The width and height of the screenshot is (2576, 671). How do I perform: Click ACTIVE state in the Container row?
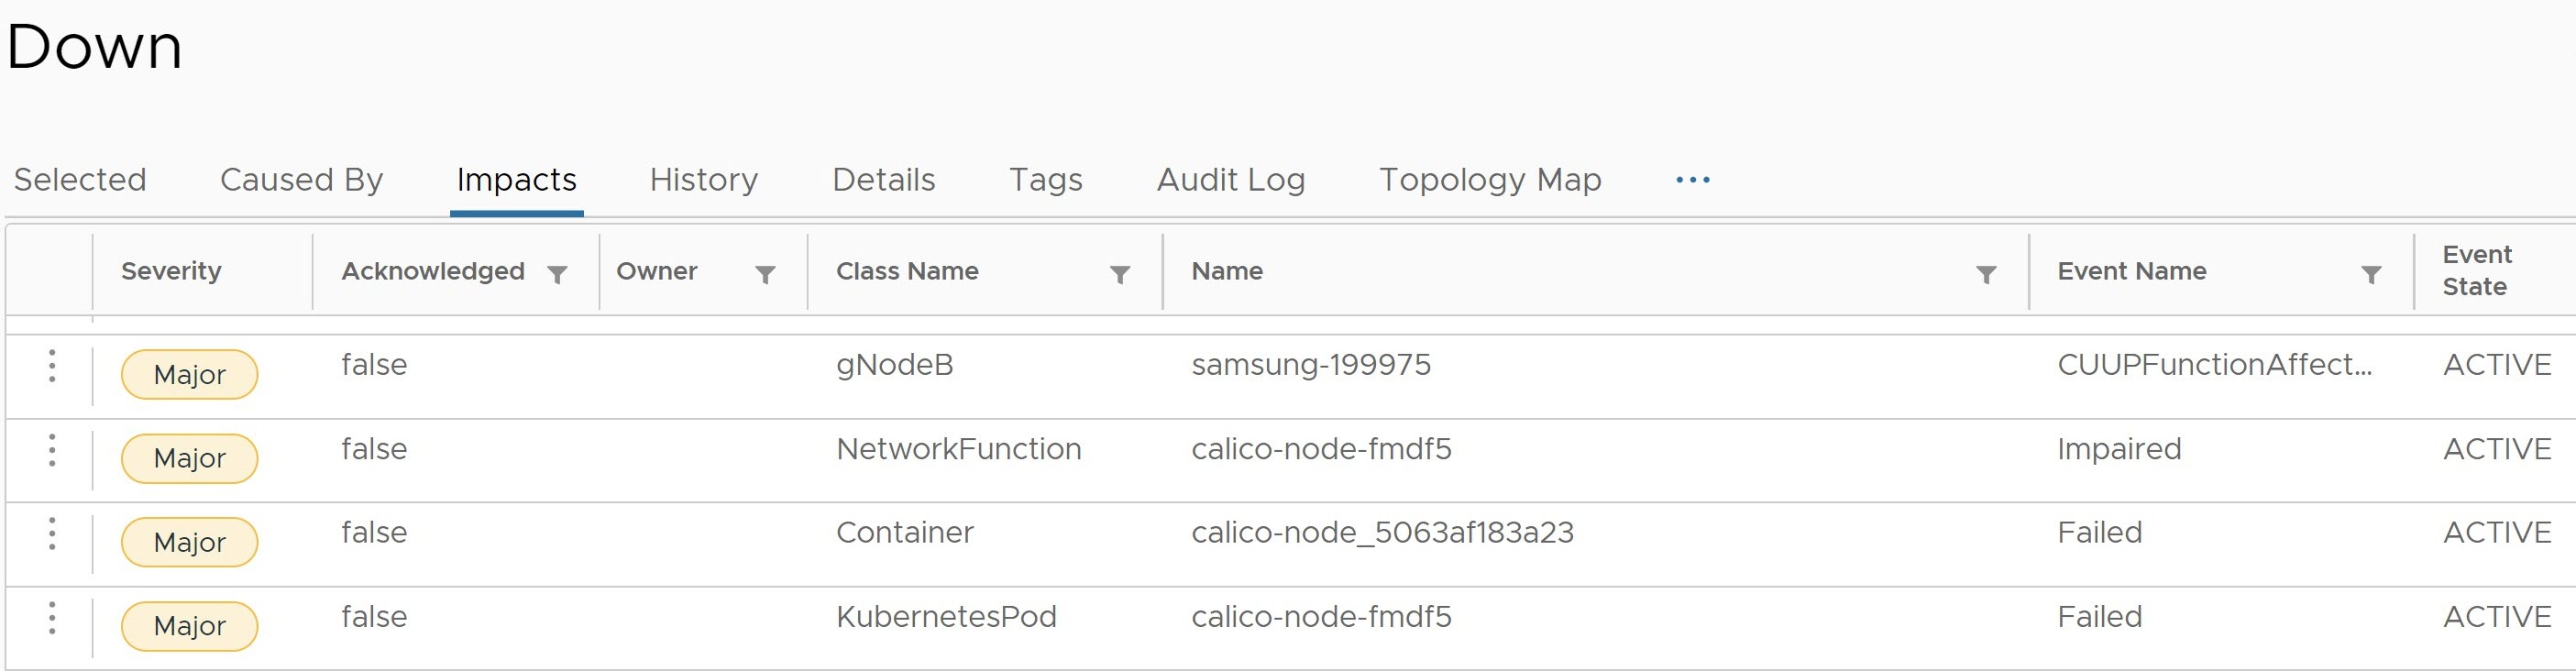2497,533
